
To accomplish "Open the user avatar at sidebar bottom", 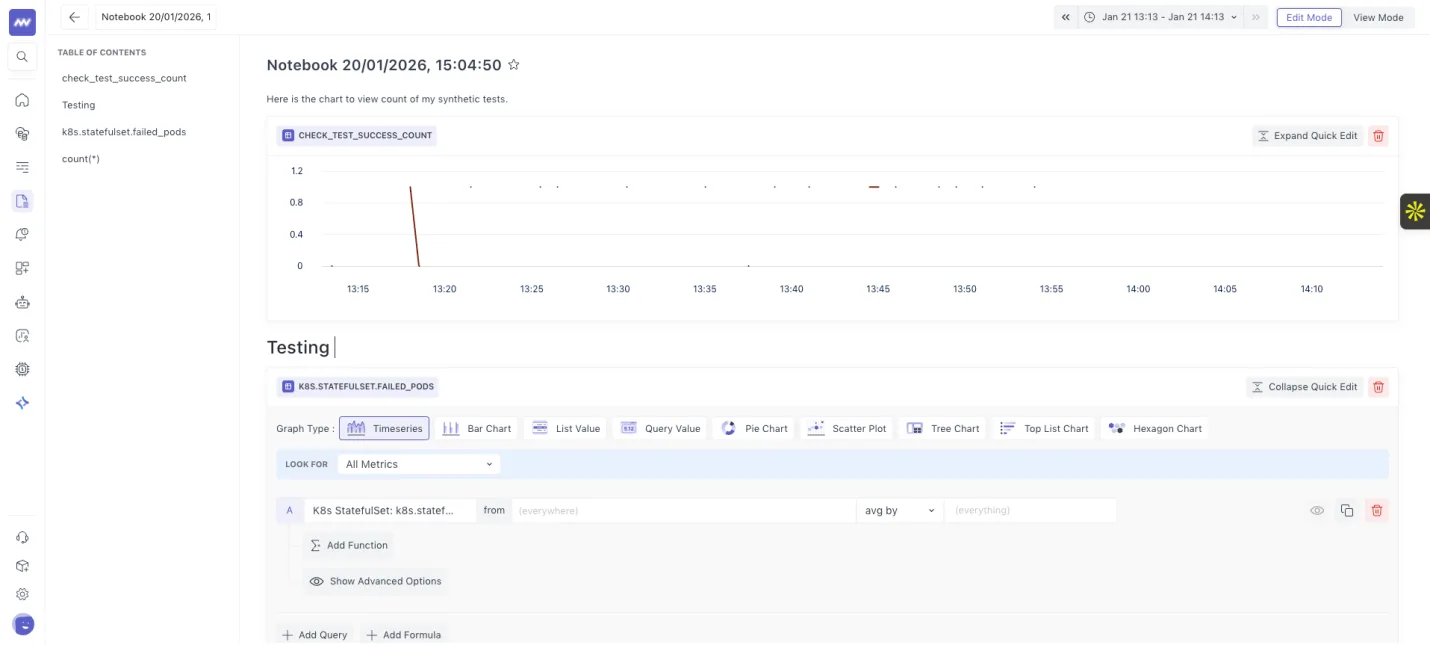I will click(23, 625).
